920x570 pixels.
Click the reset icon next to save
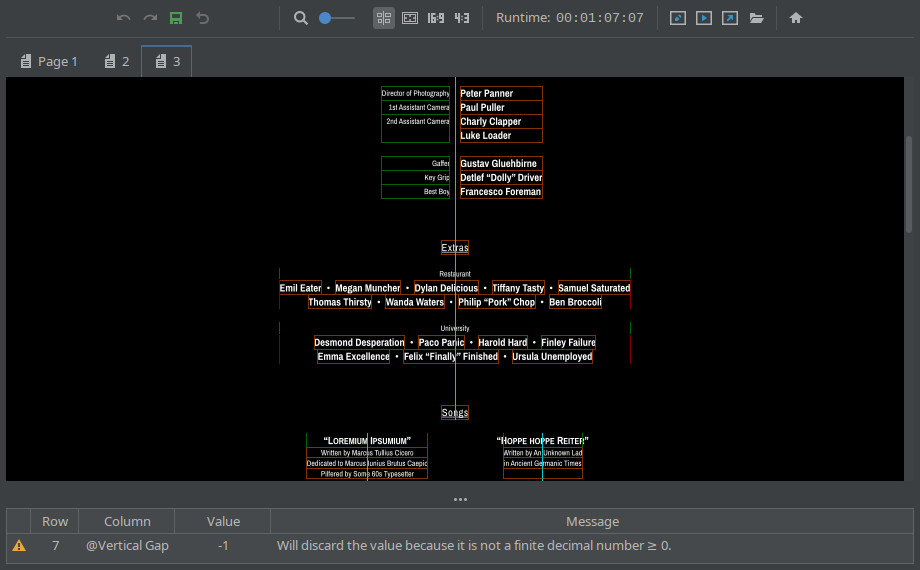point(203,18)
